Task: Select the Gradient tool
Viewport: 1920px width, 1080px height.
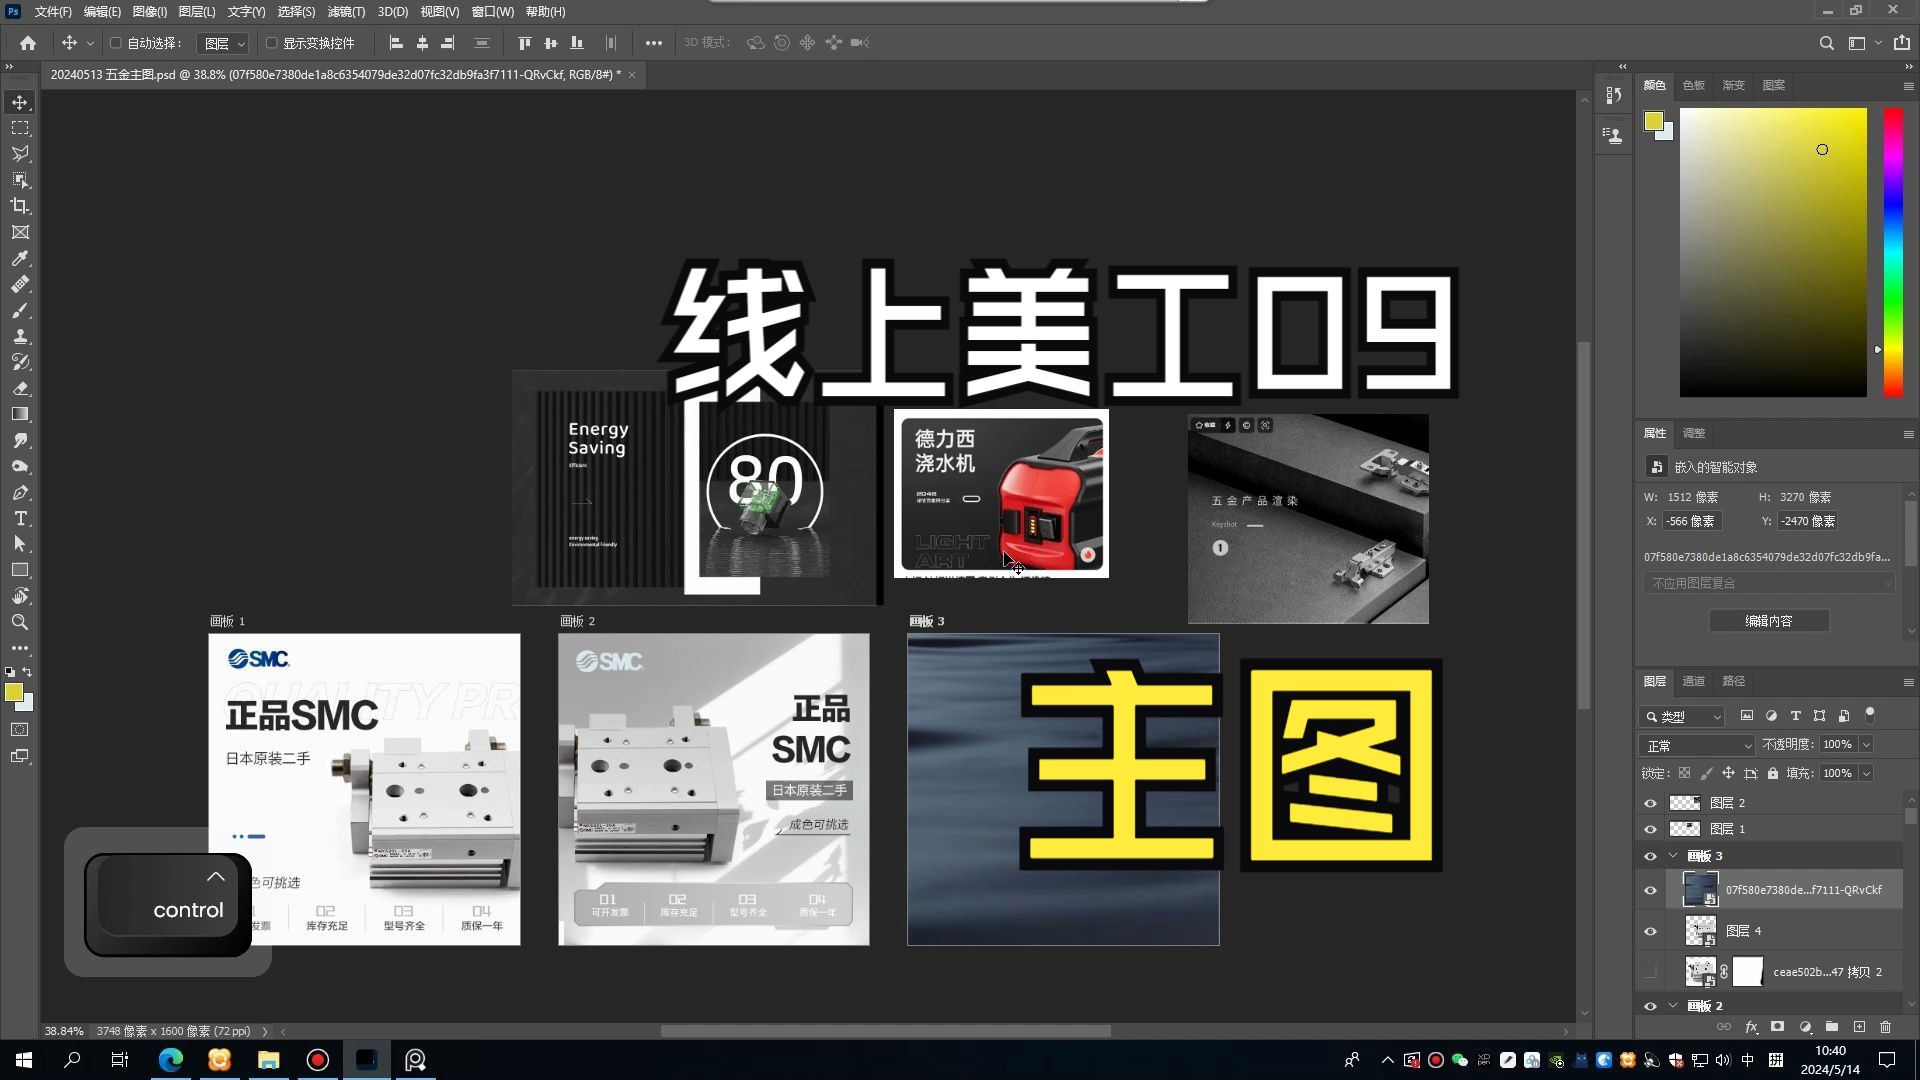Action: [x=20, y=414]
